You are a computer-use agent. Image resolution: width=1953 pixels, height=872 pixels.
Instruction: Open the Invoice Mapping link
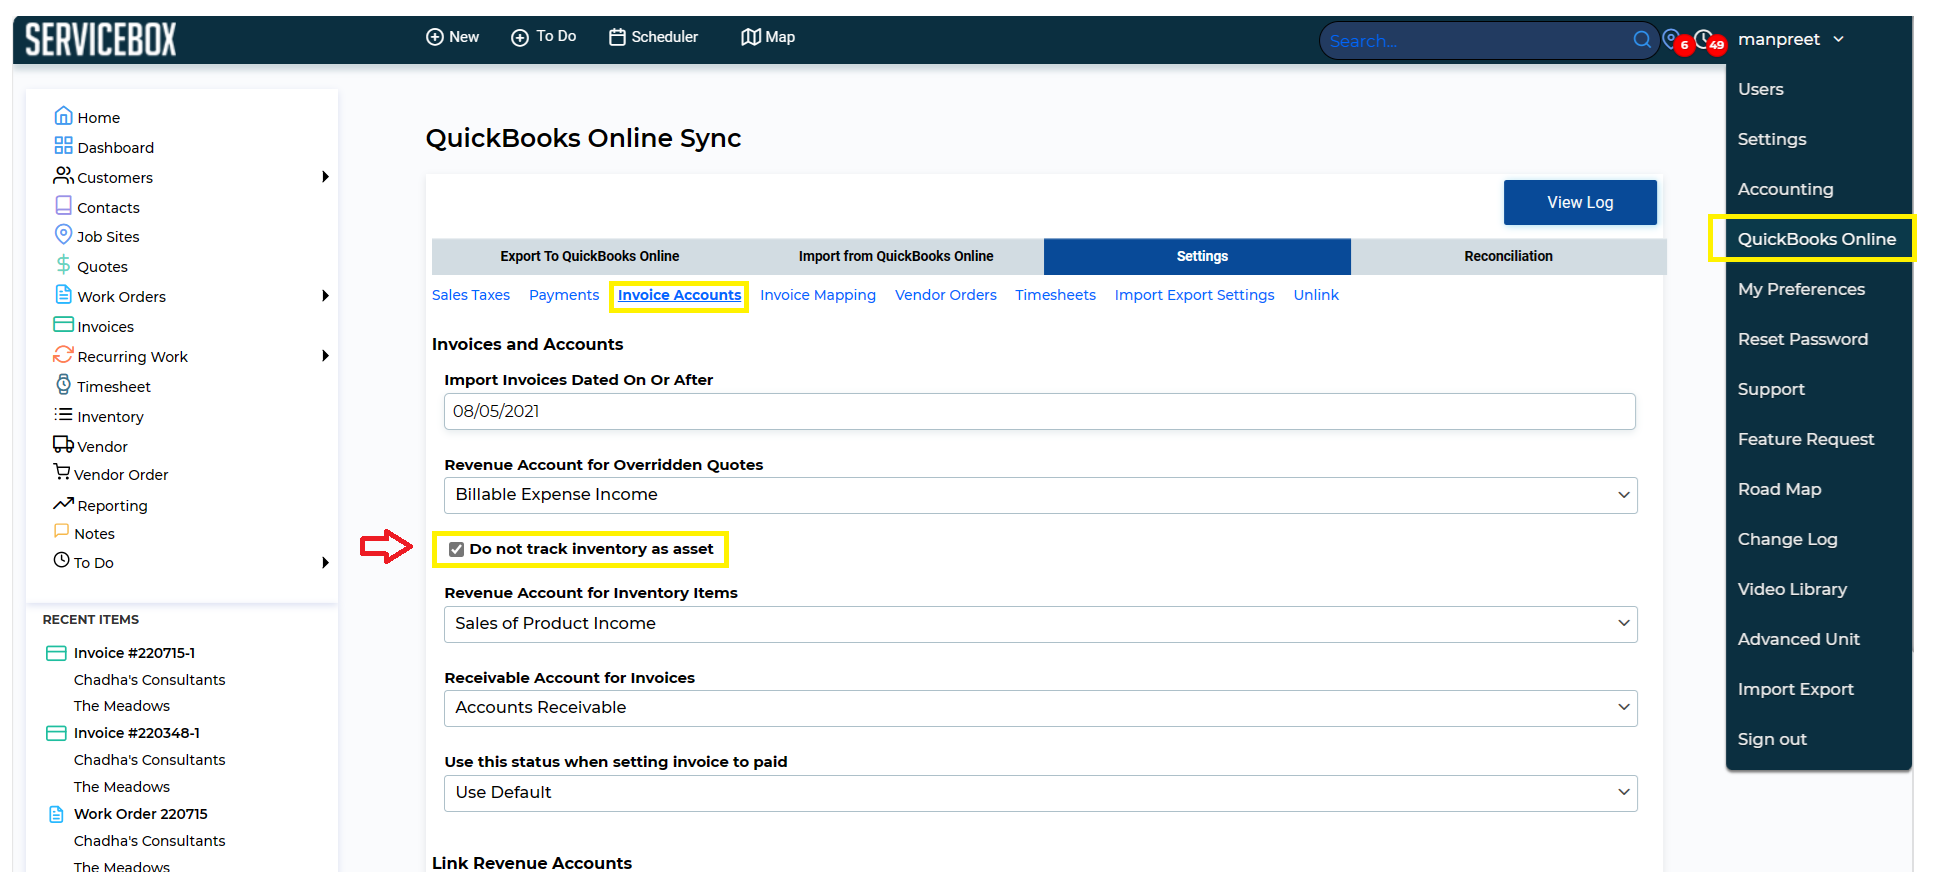[x=818, y=295]
